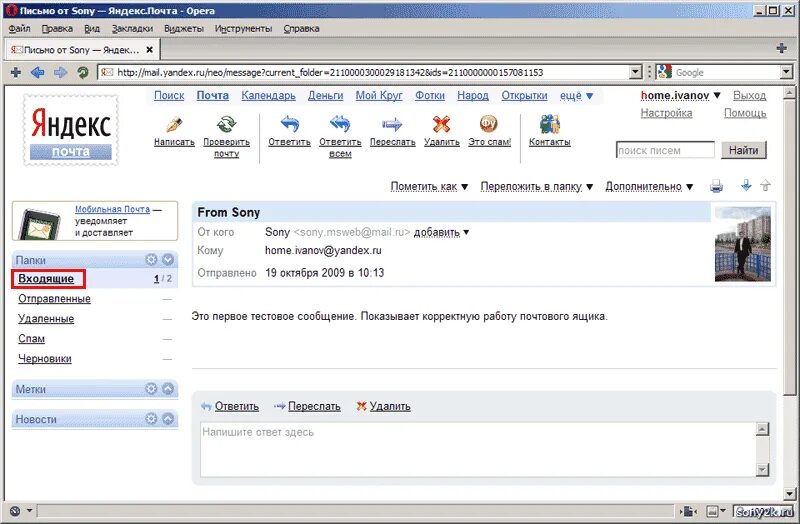
Task: Expand the ещё services dropdown
Action: click(x=577, y=95)
